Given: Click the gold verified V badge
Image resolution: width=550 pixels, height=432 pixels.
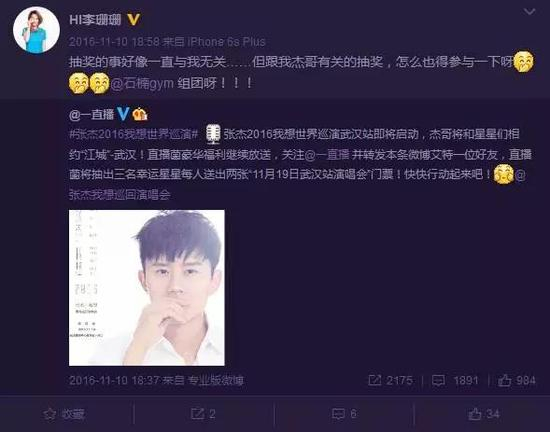Looking at the screenshot, I should [x=134, y=20].
